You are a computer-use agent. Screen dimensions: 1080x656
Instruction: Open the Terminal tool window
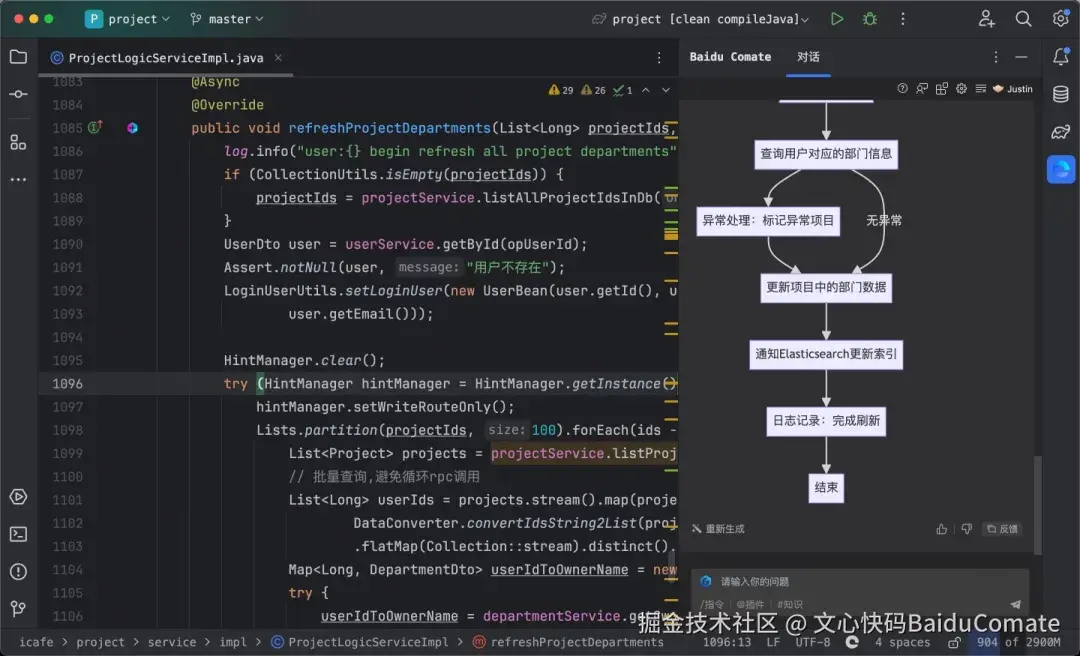point(19,534)
